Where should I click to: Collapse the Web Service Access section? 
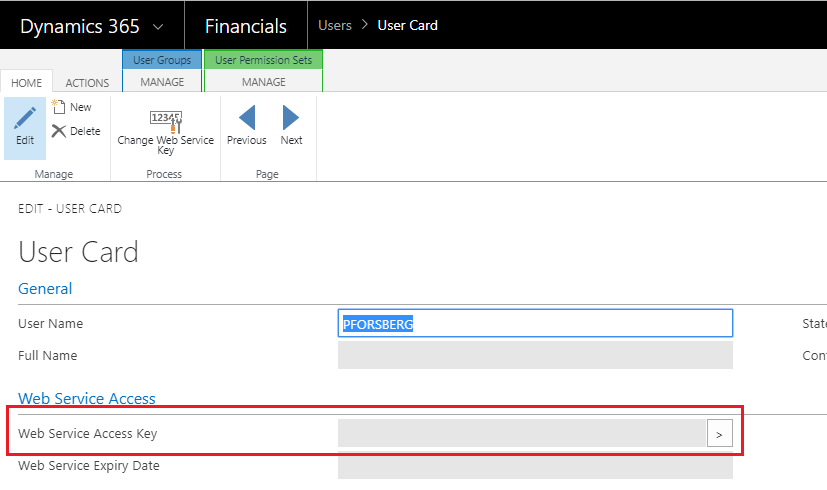click(87, 398)
